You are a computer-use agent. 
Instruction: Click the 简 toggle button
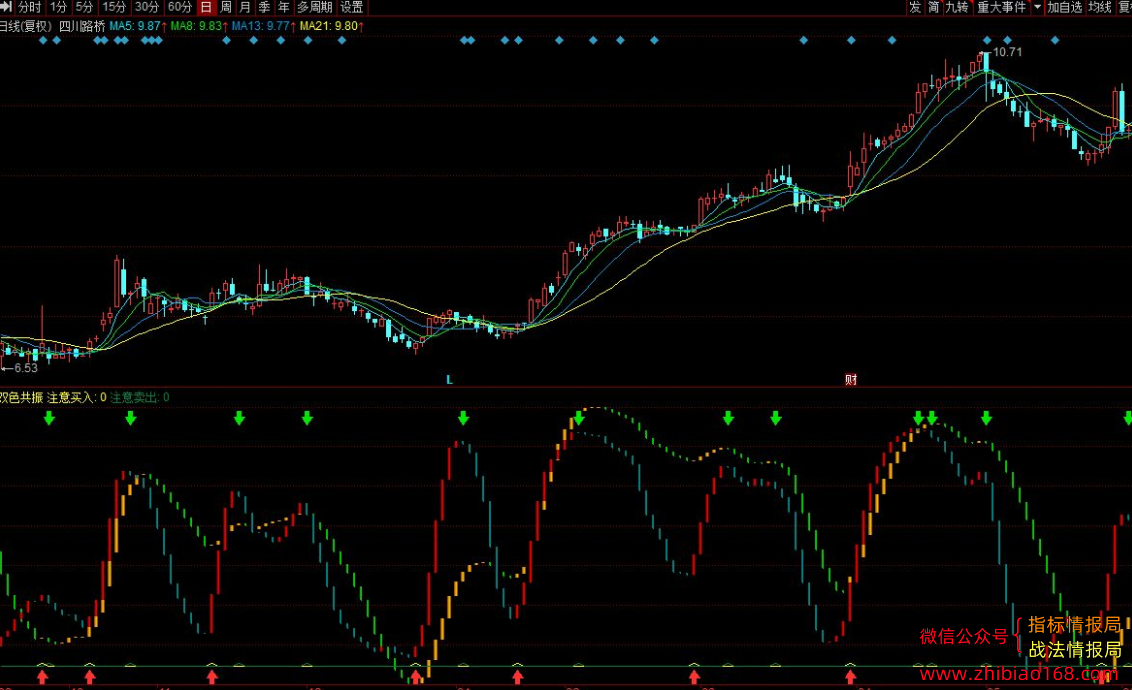(x=933, y=7)
